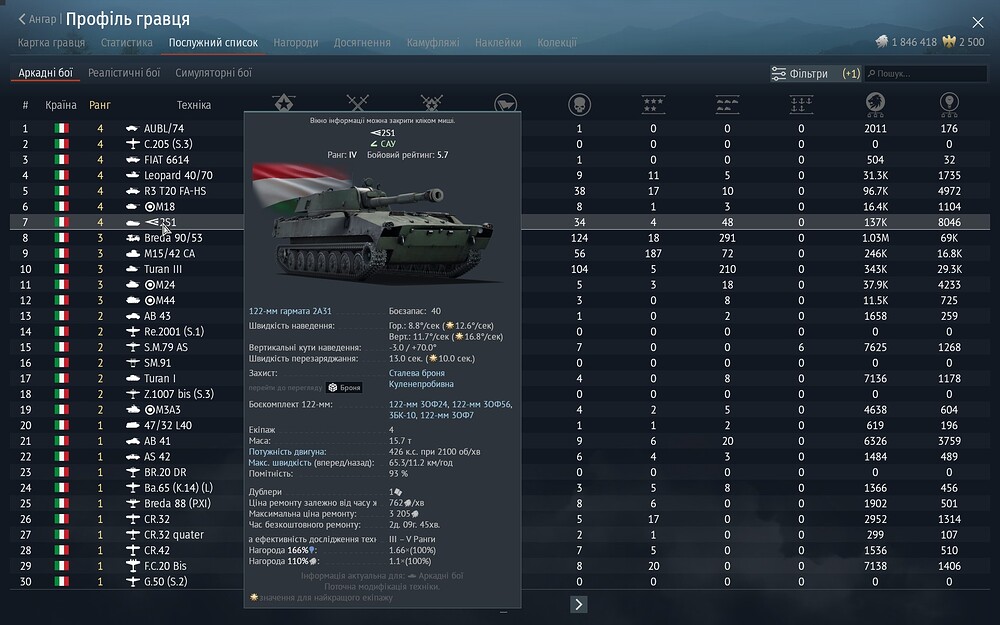Sort by the five stars column icon
This screenshot has height=625, width=1000.
tap(653, 105)
